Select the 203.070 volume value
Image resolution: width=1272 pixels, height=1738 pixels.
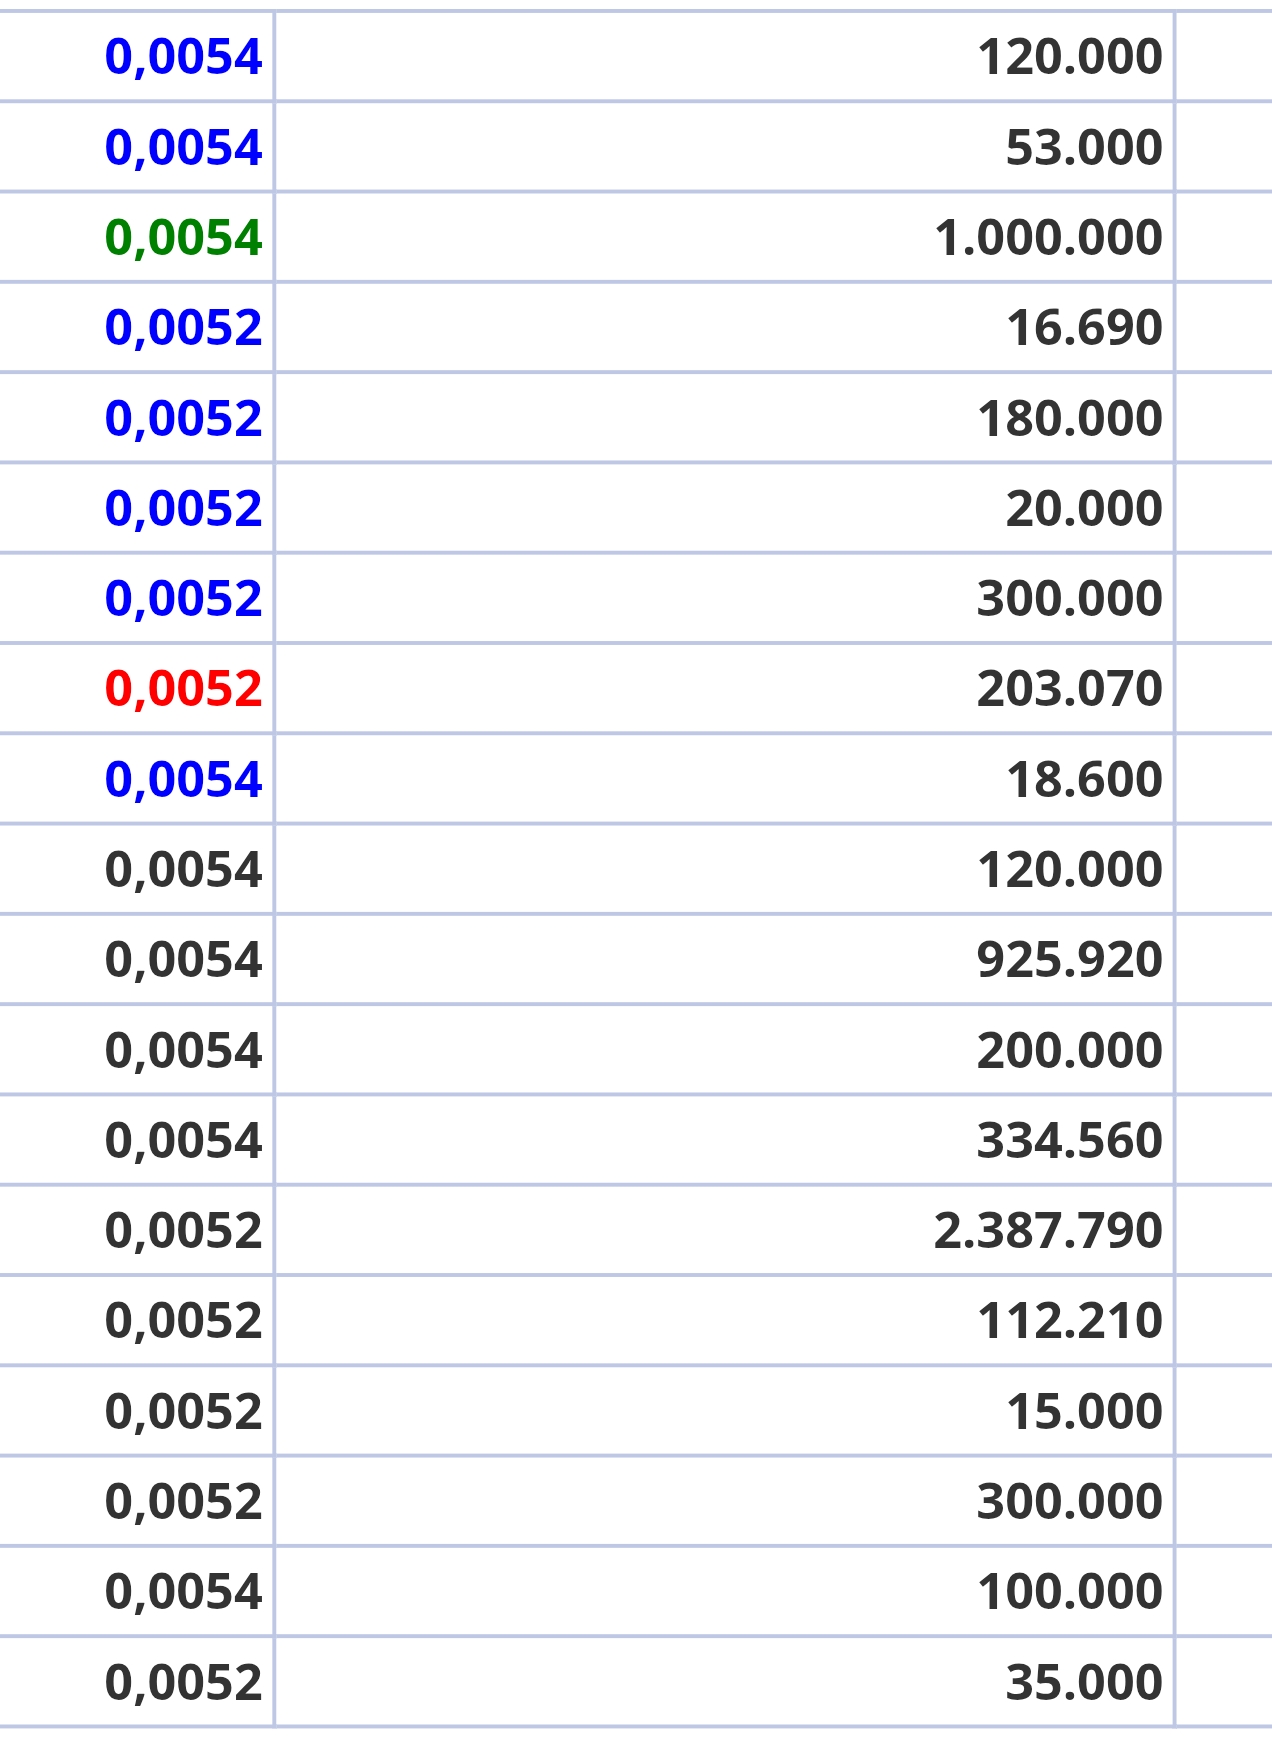pos(1069,689)
